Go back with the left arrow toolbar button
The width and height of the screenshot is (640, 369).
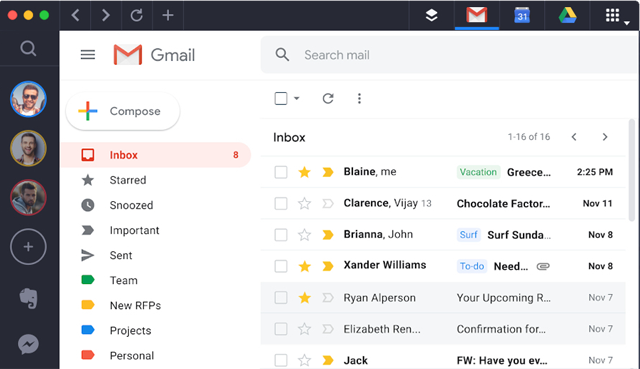coord(75,16)
